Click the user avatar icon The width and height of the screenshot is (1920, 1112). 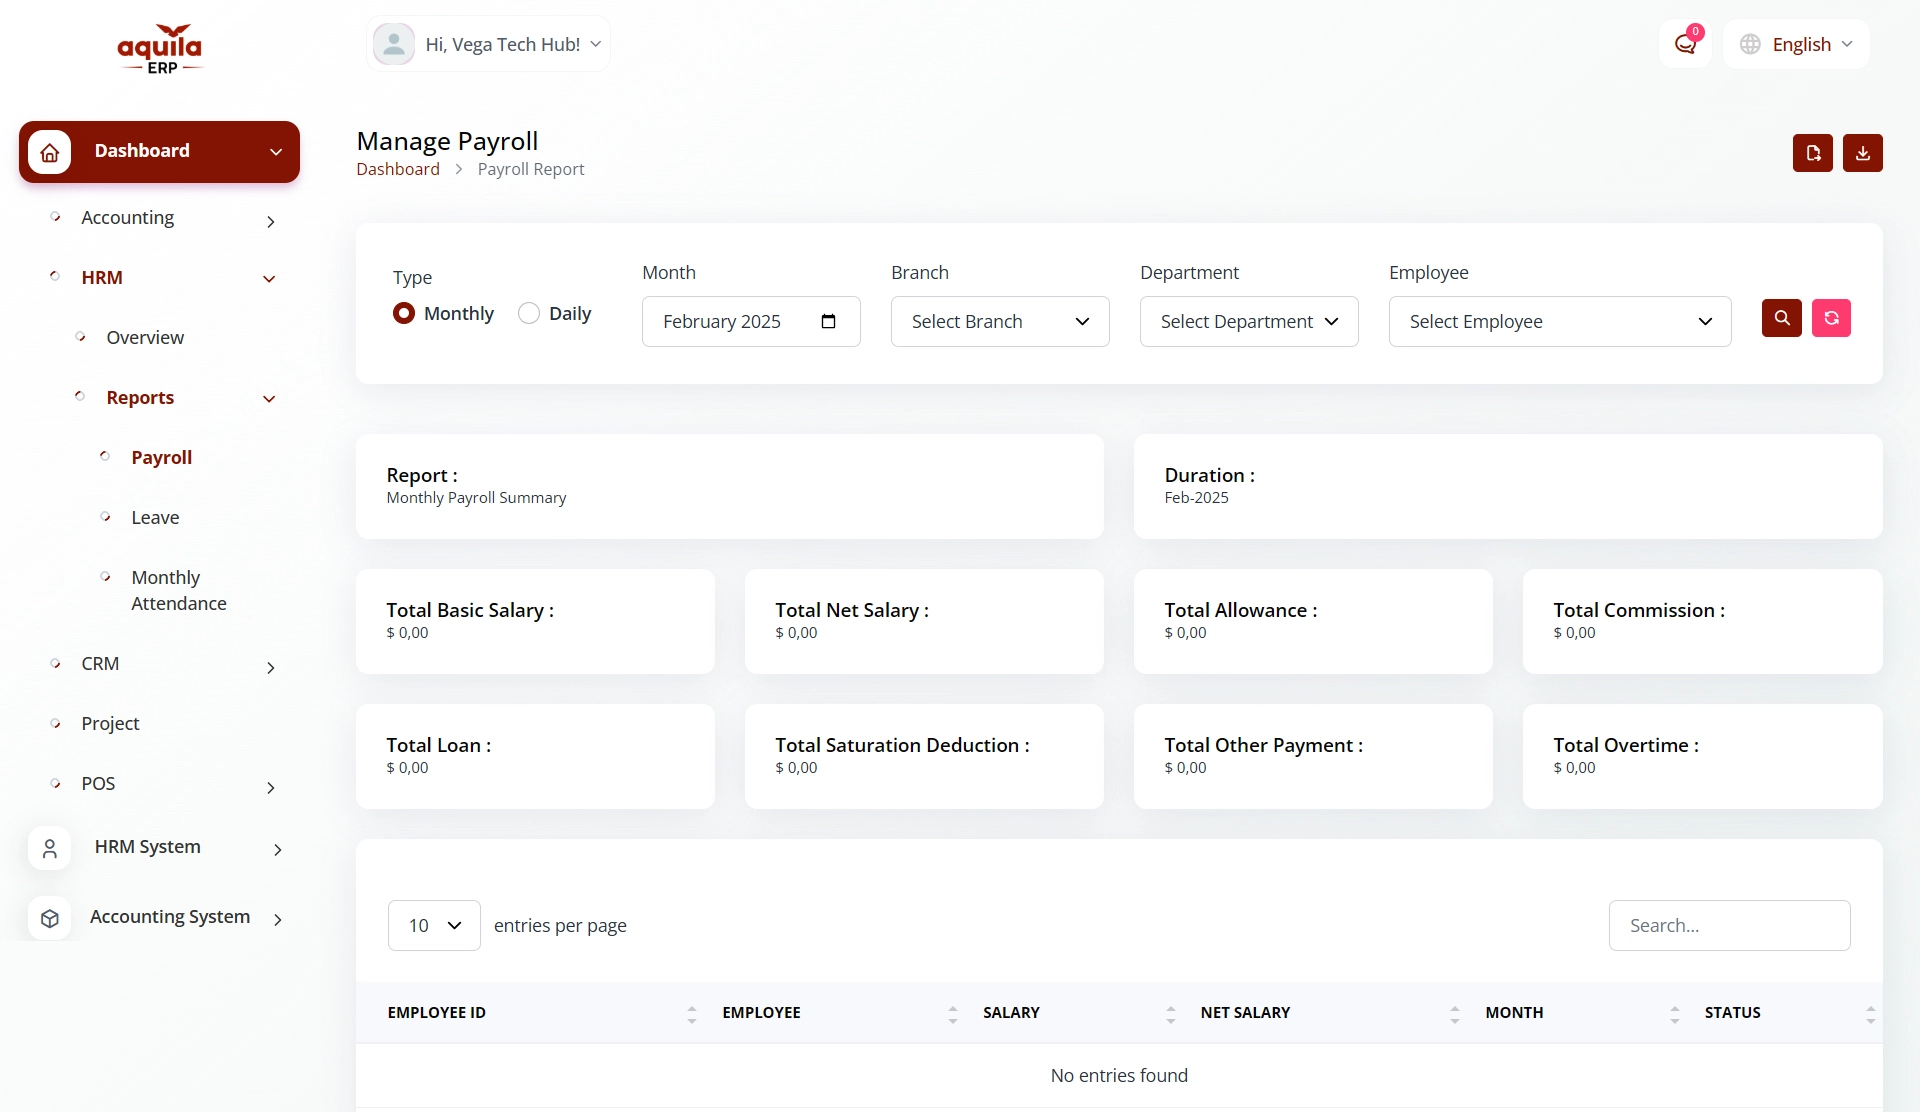pyautogui.click(x=394, y=44)
